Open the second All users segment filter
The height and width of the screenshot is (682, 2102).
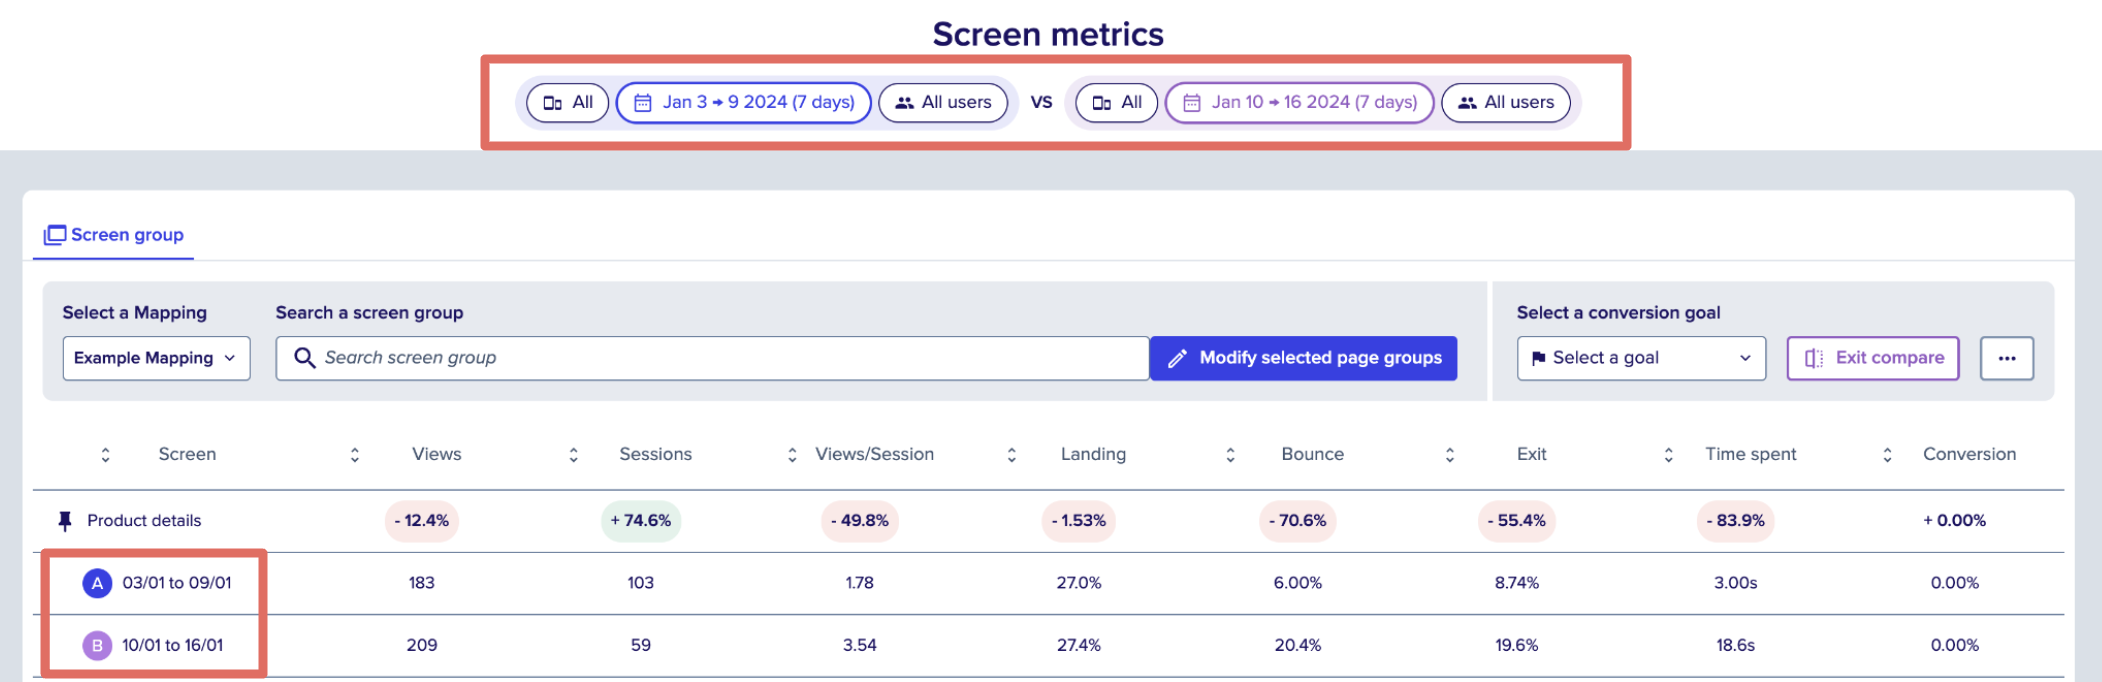1506,103
